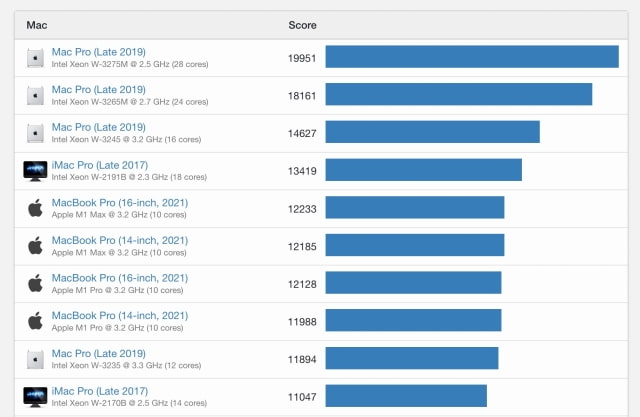The height and width of the screenshot is (417, 640).
Task: Open the iMac Pro (Late 2017) link scoring 13419
Action: [99, 165]
